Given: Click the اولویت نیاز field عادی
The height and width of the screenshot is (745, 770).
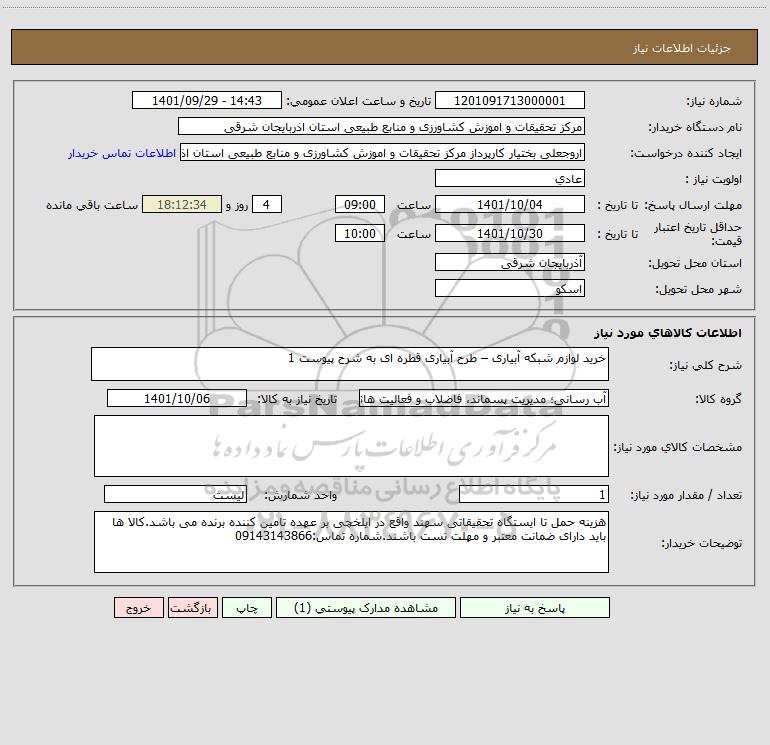Looking at the screenshot, I should pos(510,178).
